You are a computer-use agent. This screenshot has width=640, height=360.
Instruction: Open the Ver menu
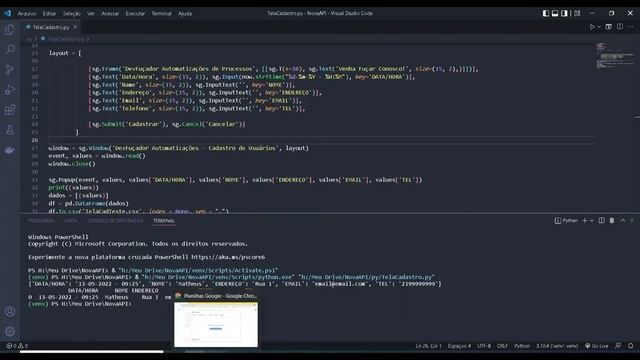tap(91, 13)
